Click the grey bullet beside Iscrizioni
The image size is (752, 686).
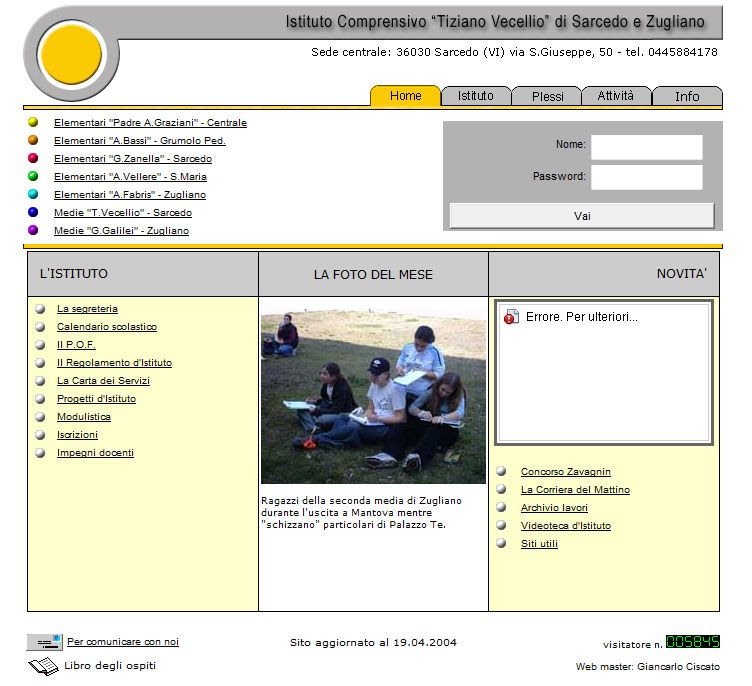tap(40, 435)
